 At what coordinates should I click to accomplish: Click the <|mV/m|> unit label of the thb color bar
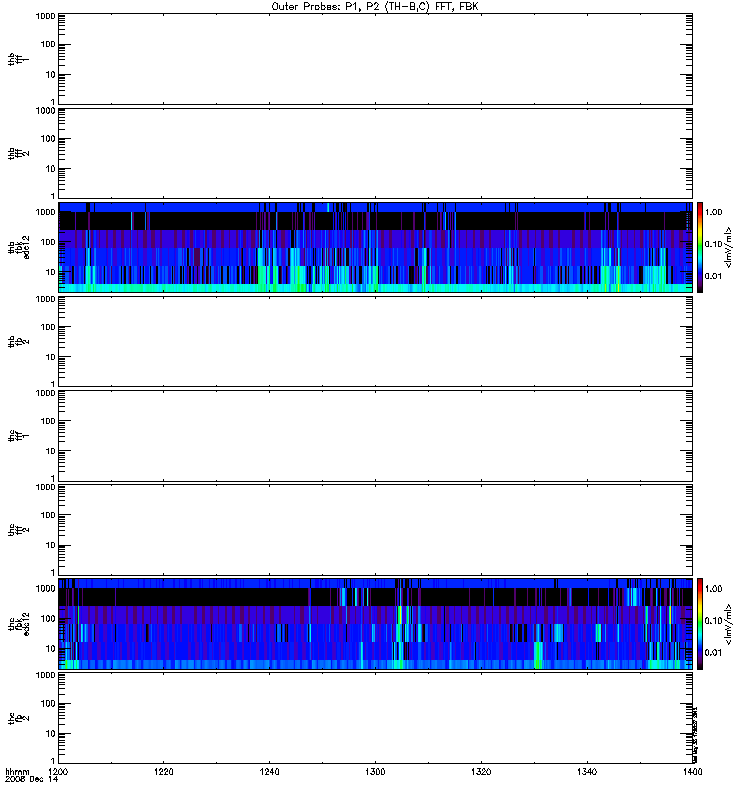tap(729, 247)
